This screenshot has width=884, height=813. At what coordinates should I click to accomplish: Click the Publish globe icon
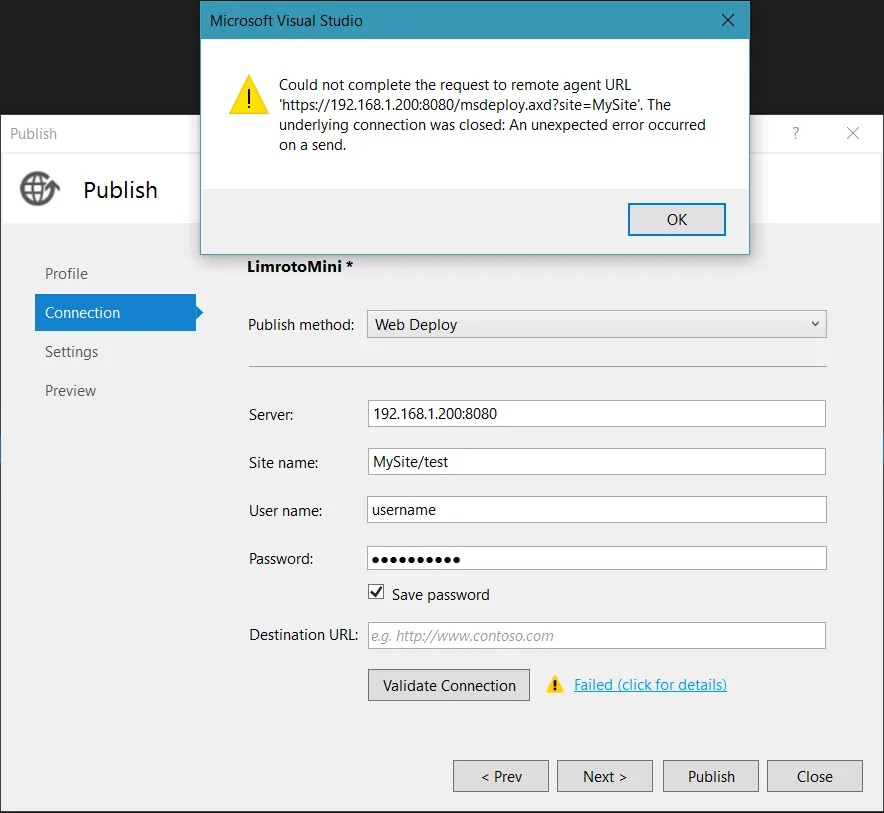tap(39, 188)
